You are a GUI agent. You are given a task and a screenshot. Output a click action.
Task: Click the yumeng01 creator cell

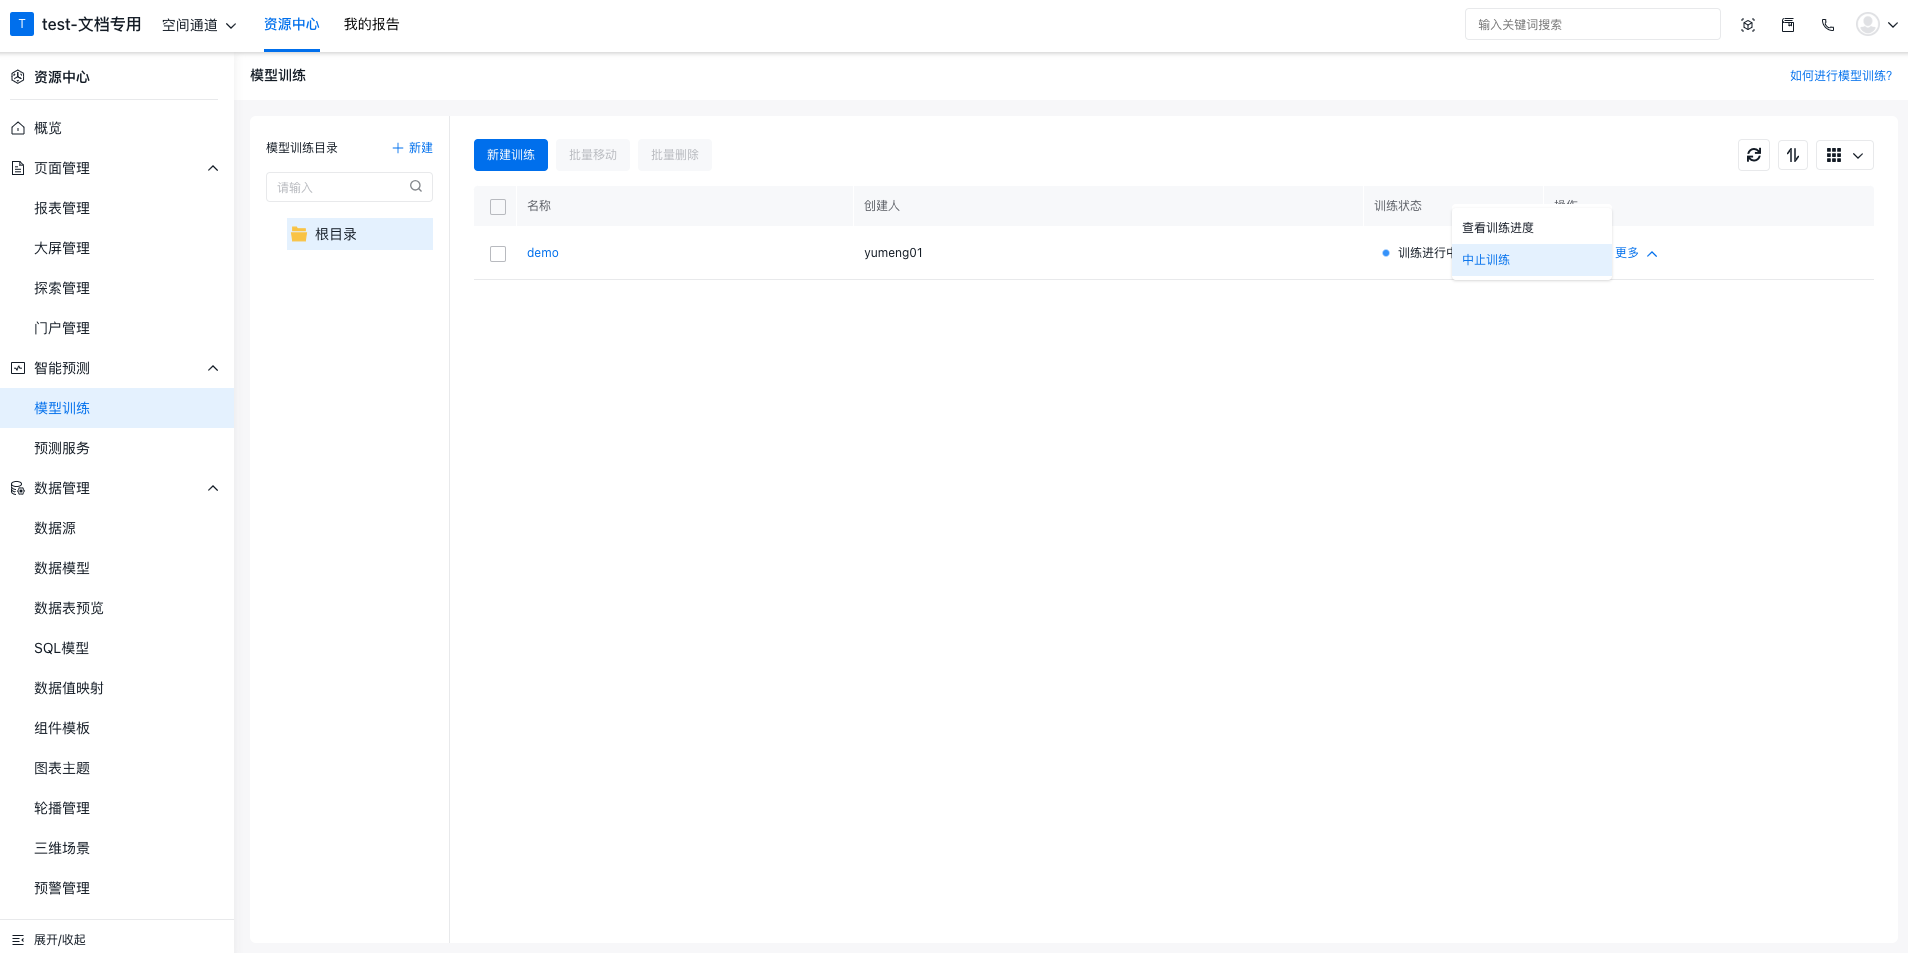coord(893,253)
